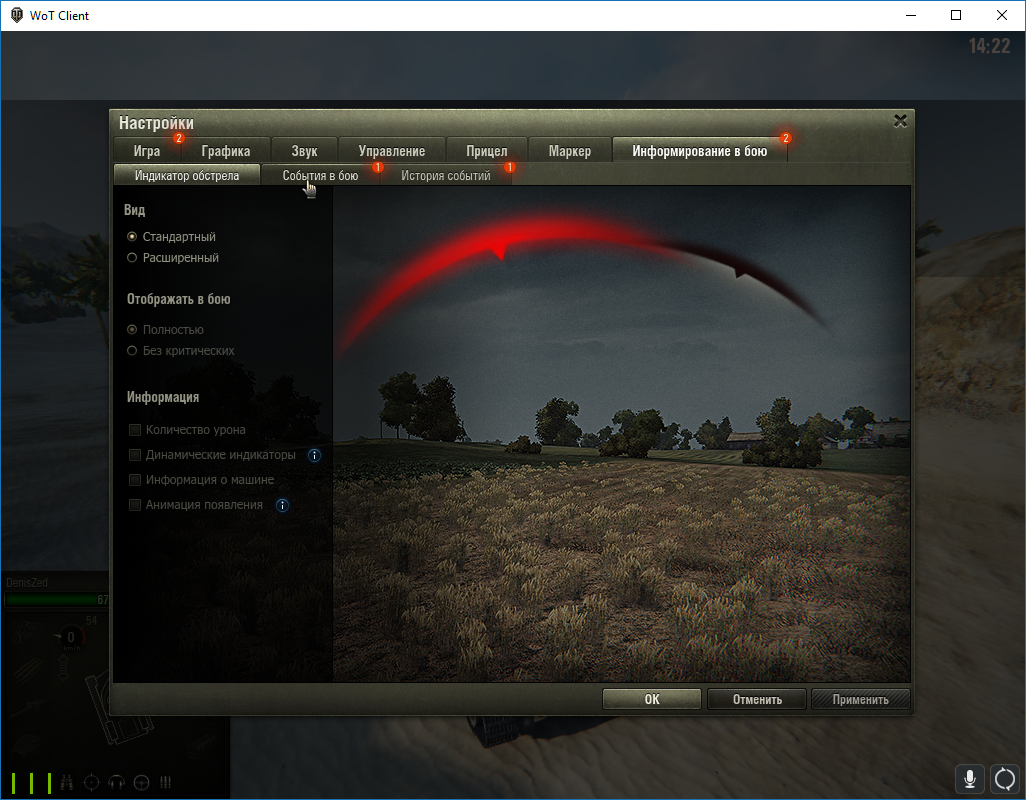Click the DenisZed player name
The image size is (1026, 800).
click(x=27, y=582)
